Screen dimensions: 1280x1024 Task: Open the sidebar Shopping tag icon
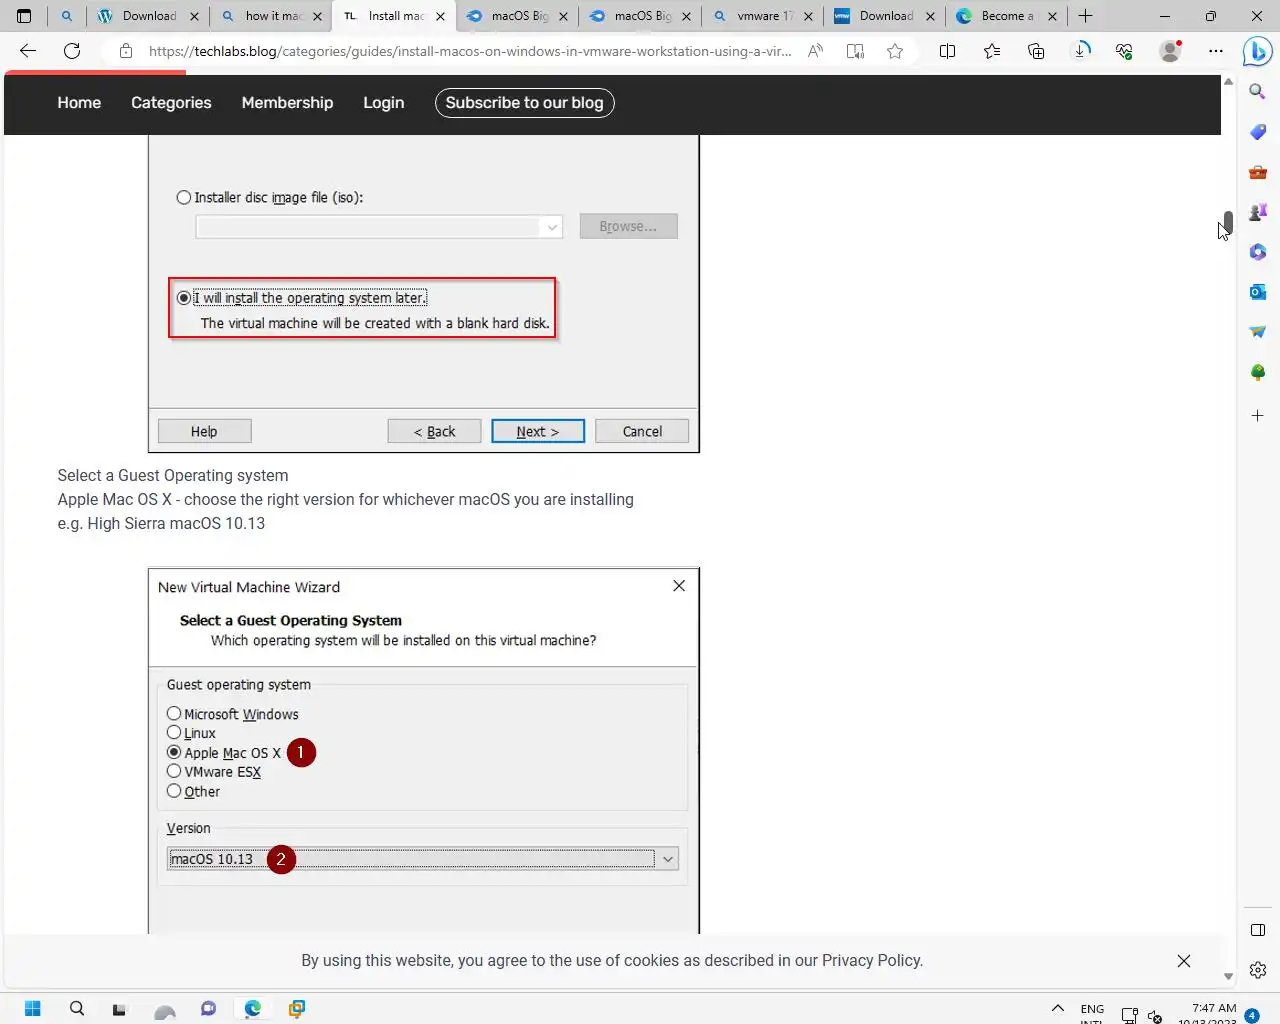point(1258,132)
